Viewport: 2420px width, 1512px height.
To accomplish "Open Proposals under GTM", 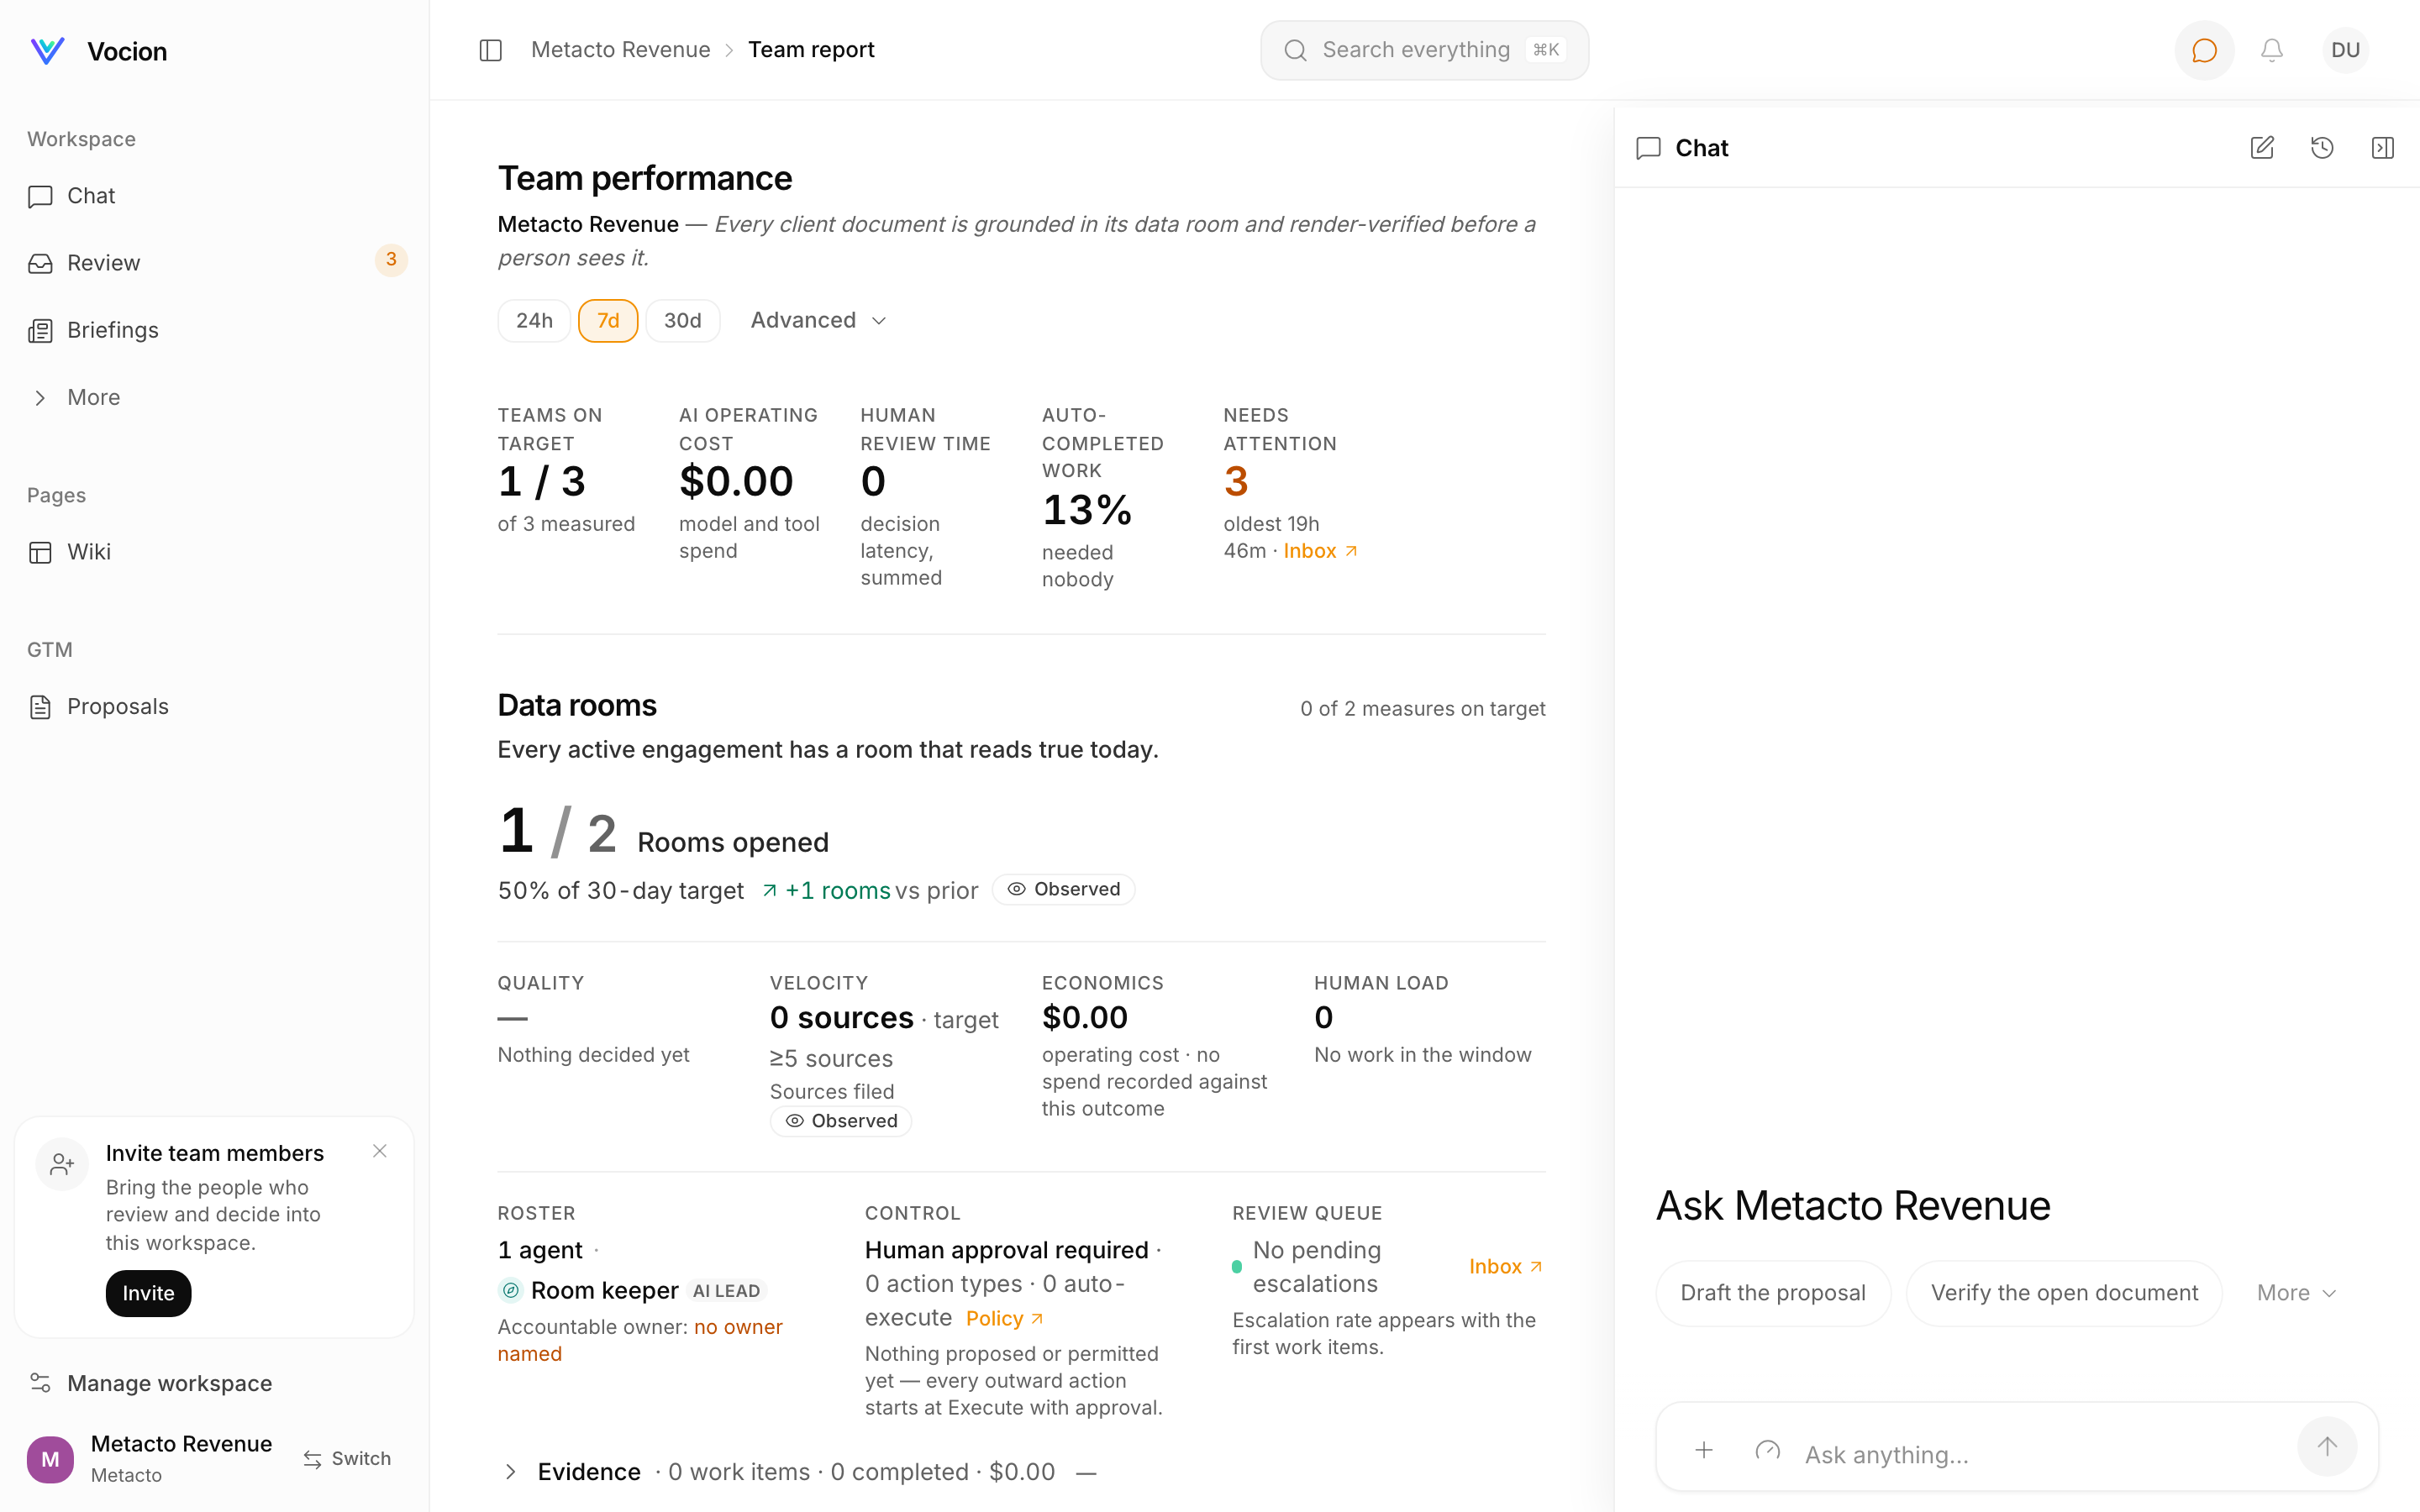I will click(214, 707).
